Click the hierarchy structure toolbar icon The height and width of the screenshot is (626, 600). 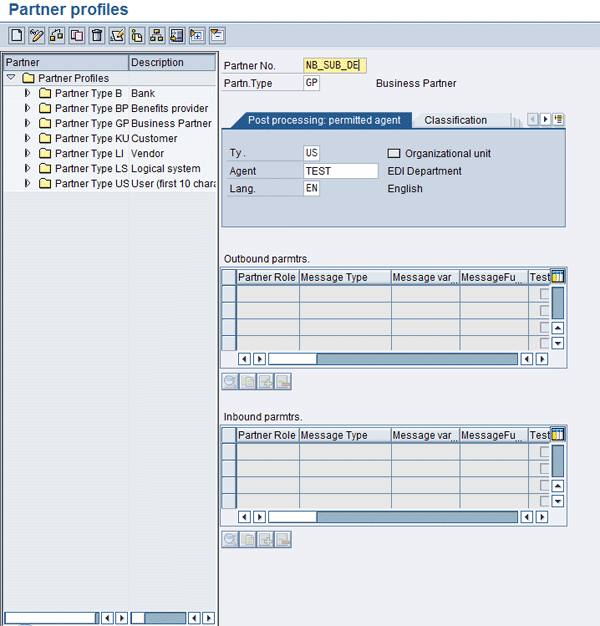coord(157,35)
